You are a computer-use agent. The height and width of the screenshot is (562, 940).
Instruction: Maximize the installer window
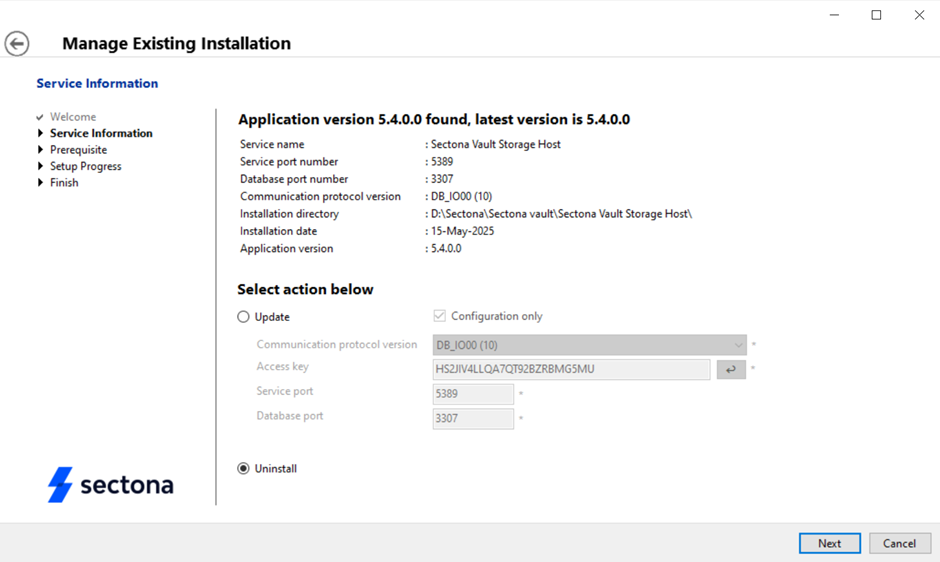(876, 15)
